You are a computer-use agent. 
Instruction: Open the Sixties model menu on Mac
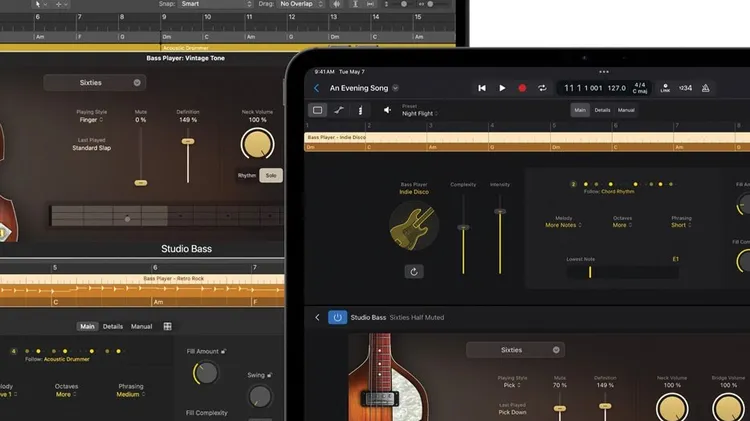(94, 83)
